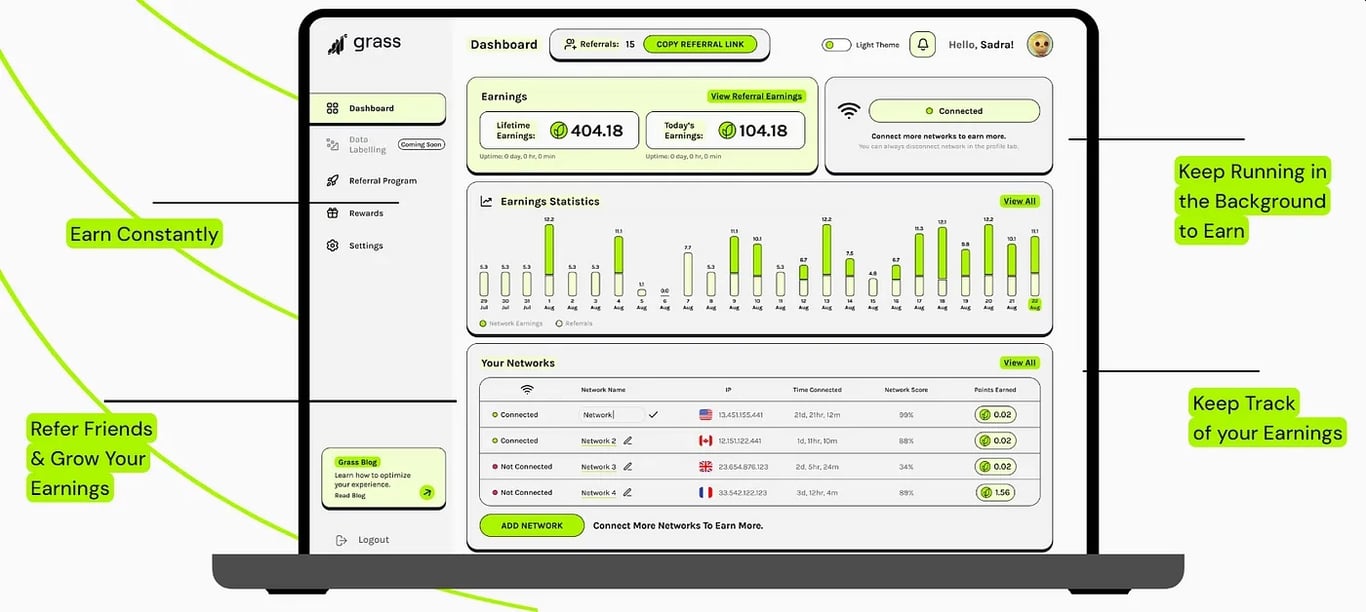
Task: Click the Earnings Statistics chart icon
Action: click(487, 201)
